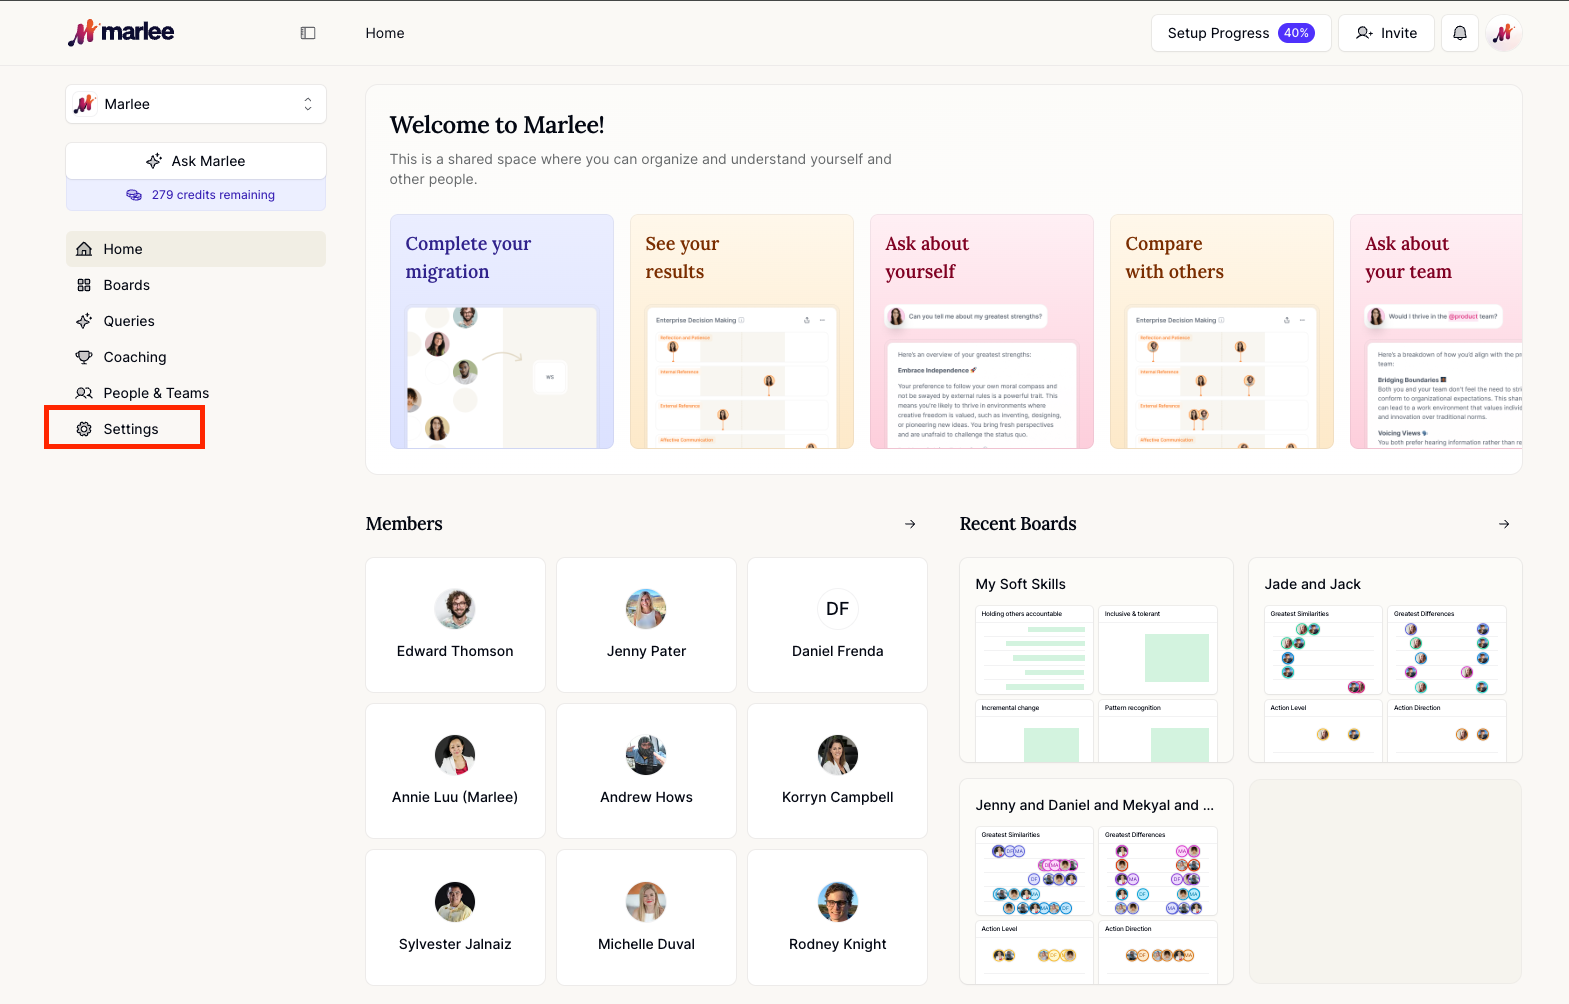Open Home in the sidebar
The width and height of the screenshot is (1569, 1004).
196,249
